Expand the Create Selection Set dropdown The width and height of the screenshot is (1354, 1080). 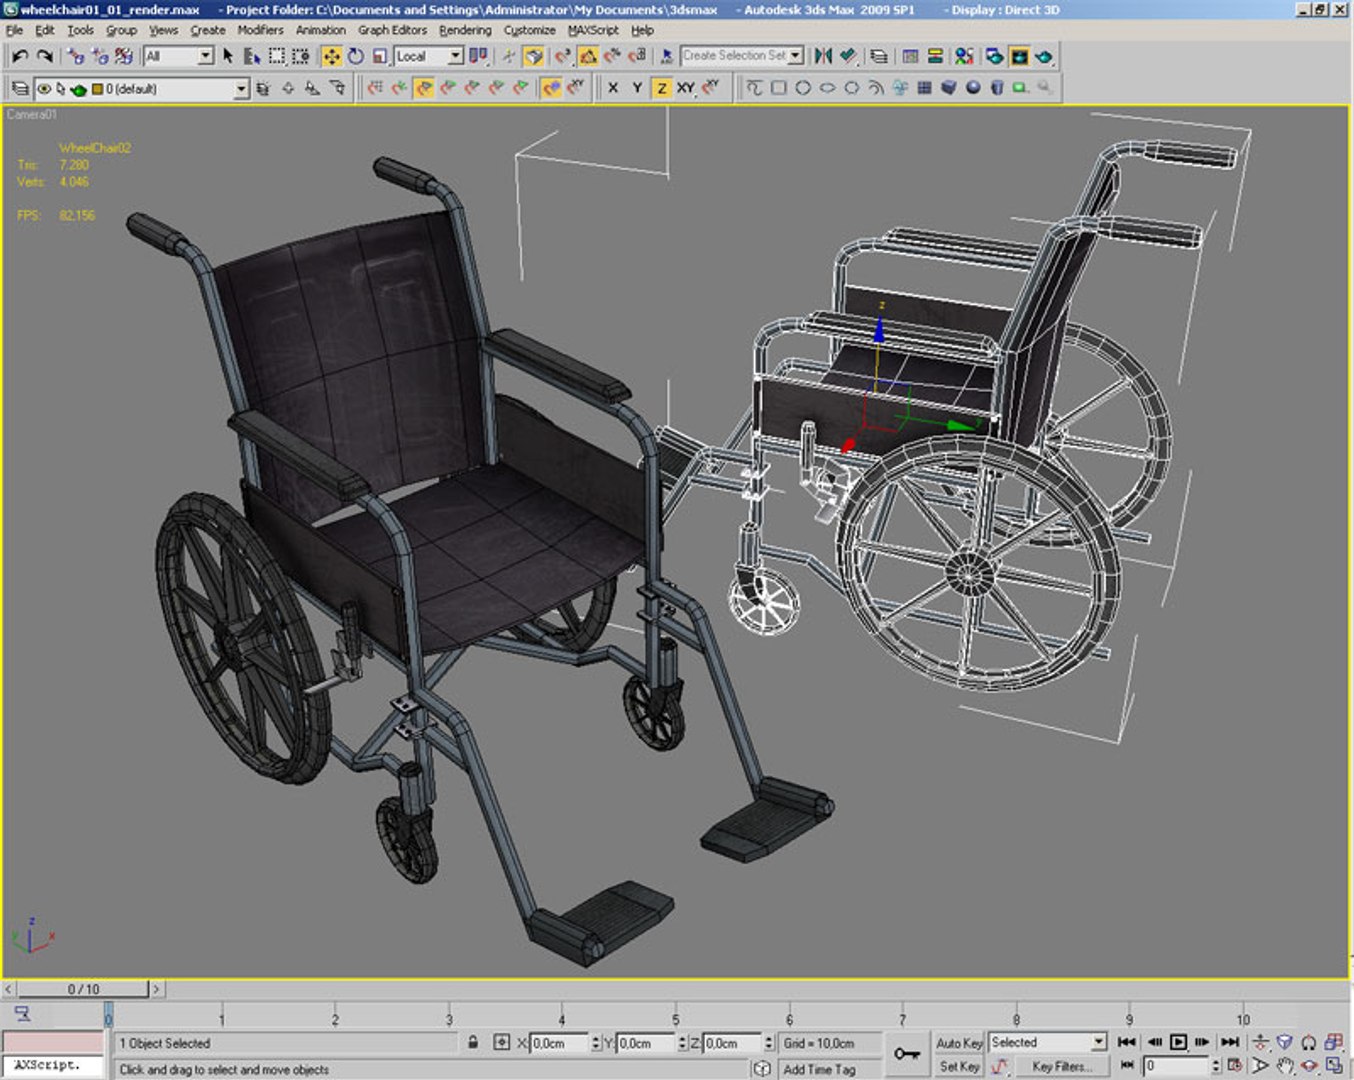coord(796,57)
